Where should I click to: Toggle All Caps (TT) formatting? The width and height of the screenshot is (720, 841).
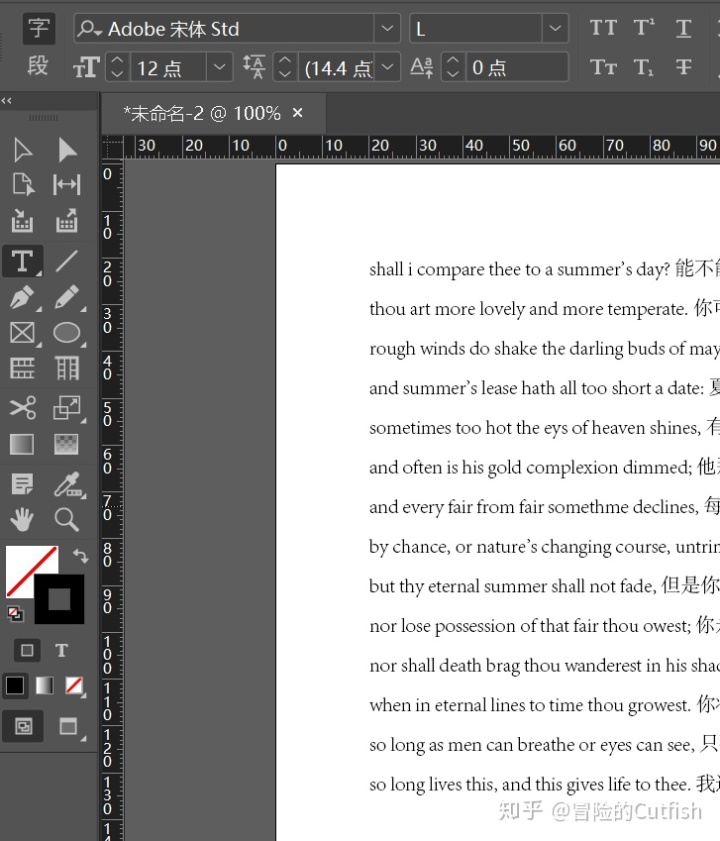(x=603, y=27)
